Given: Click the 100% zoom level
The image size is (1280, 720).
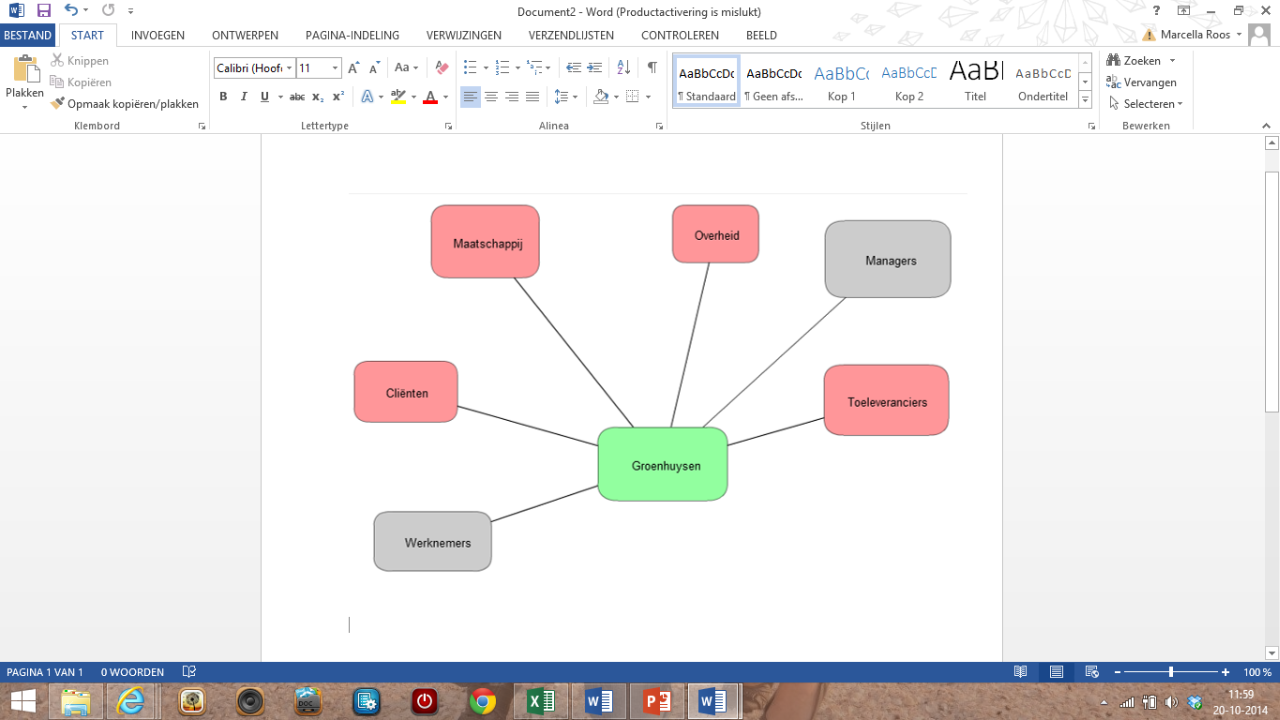Looking at the screenshot, I should 1257,672.
